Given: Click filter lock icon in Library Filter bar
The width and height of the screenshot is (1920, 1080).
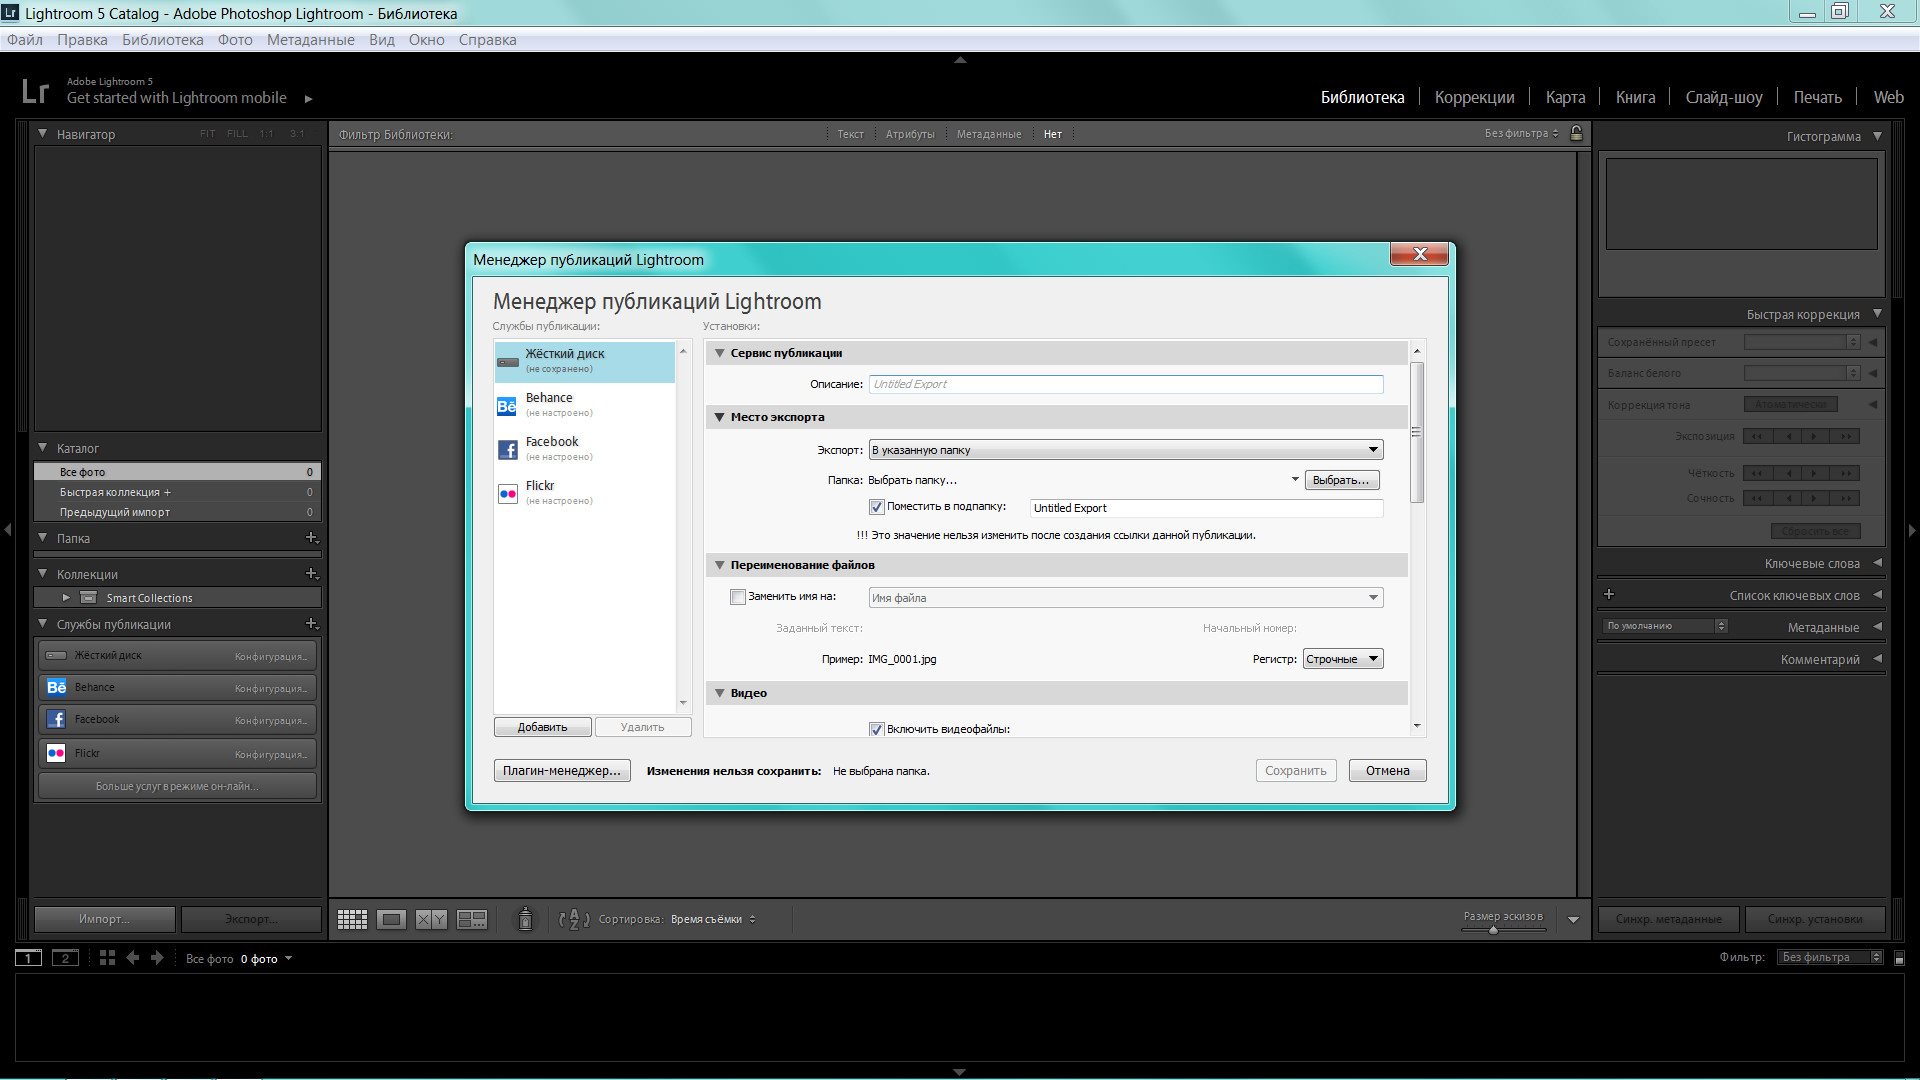Looking at the screenshot, I should point(1576,133).
